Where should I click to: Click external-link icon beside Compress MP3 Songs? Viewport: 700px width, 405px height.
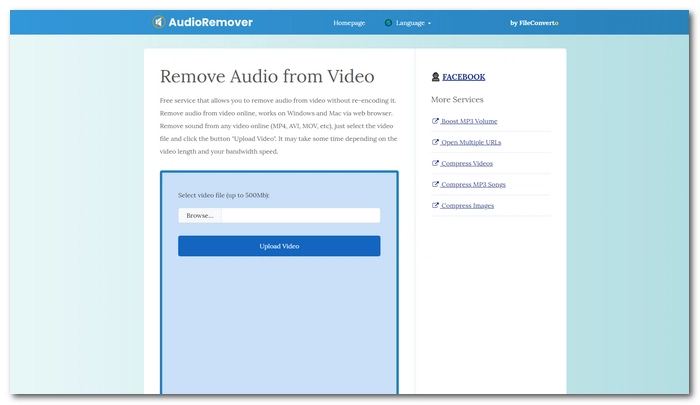pos(435,184)
